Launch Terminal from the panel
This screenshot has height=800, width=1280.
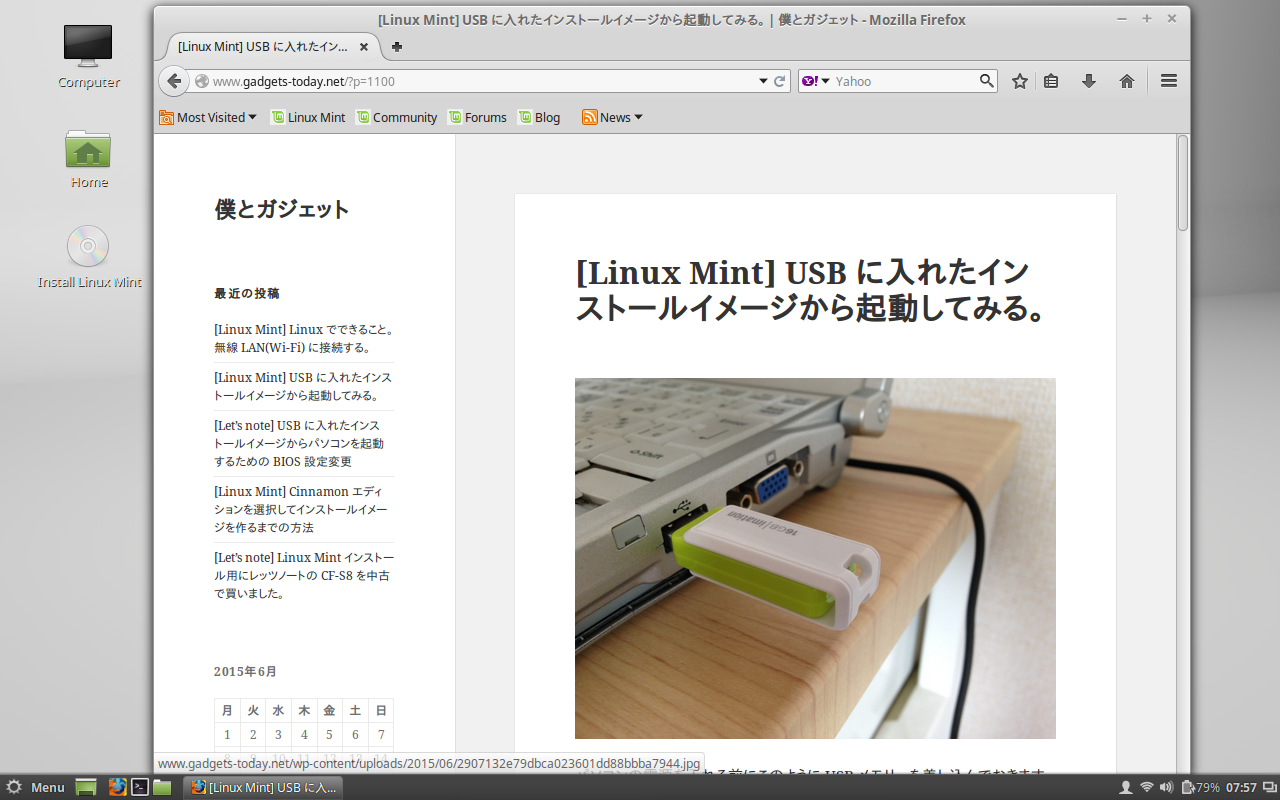[140, 787]
